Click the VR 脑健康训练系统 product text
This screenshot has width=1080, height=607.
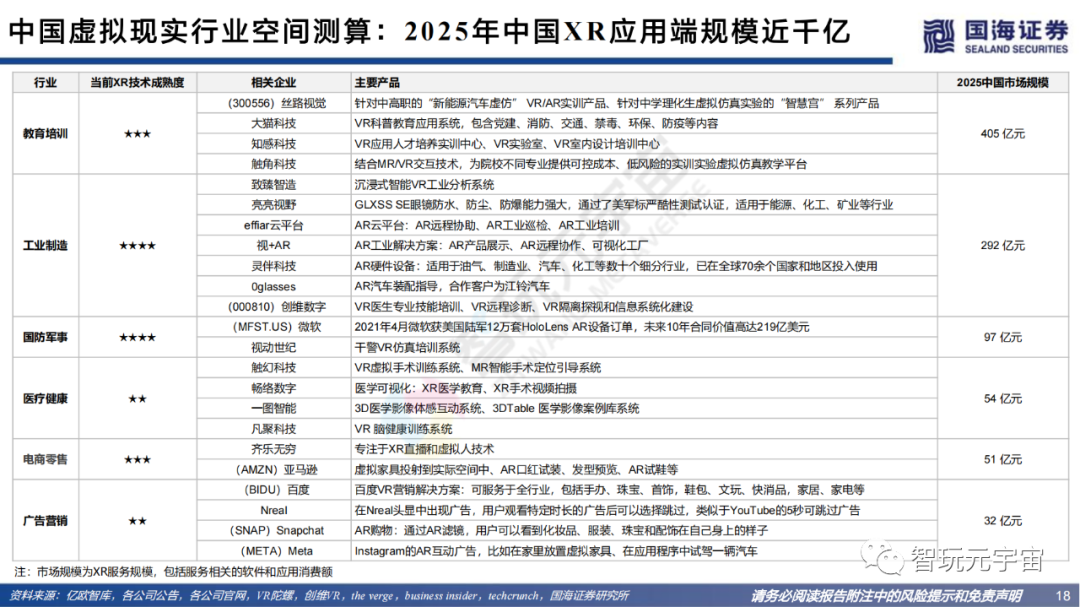tap(403, 429)
